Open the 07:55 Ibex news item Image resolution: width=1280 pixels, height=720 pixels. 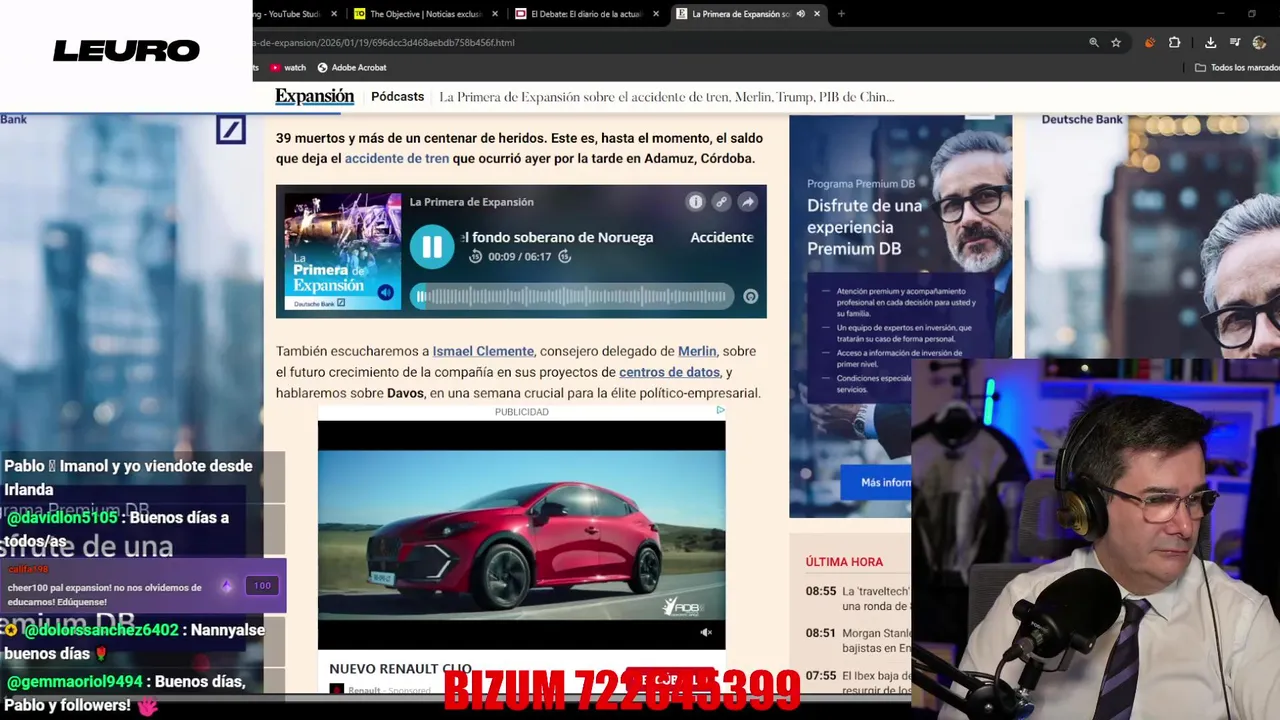[x=877, y=683]
